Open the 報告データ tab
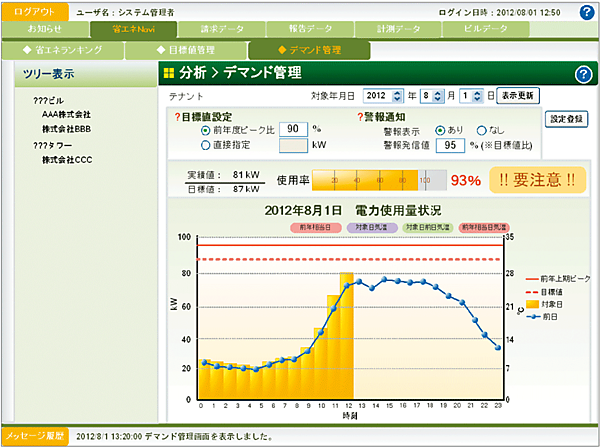The height and width of the screenshot is (448, 600). [310, 29]
